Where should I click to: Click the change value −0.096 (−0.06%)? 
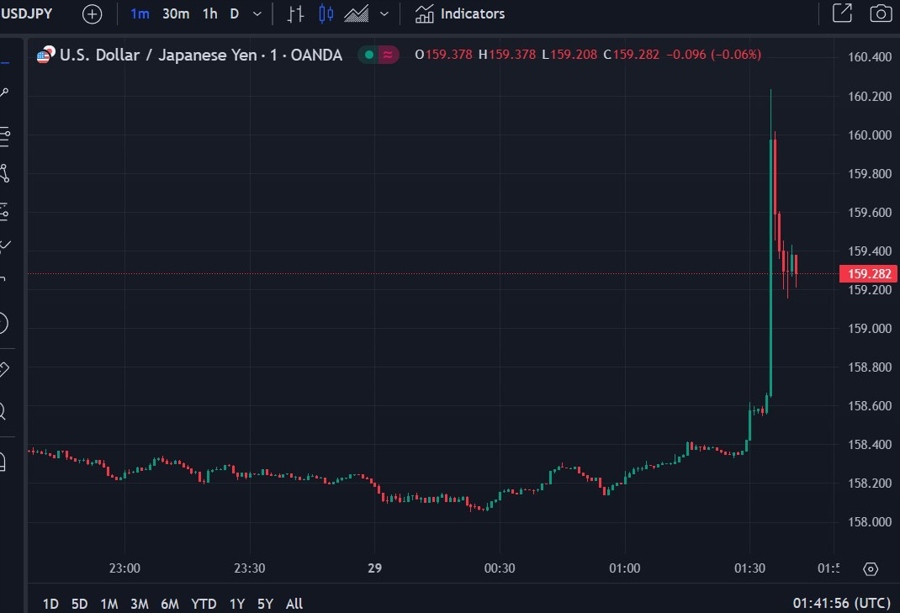click(713, 55)
